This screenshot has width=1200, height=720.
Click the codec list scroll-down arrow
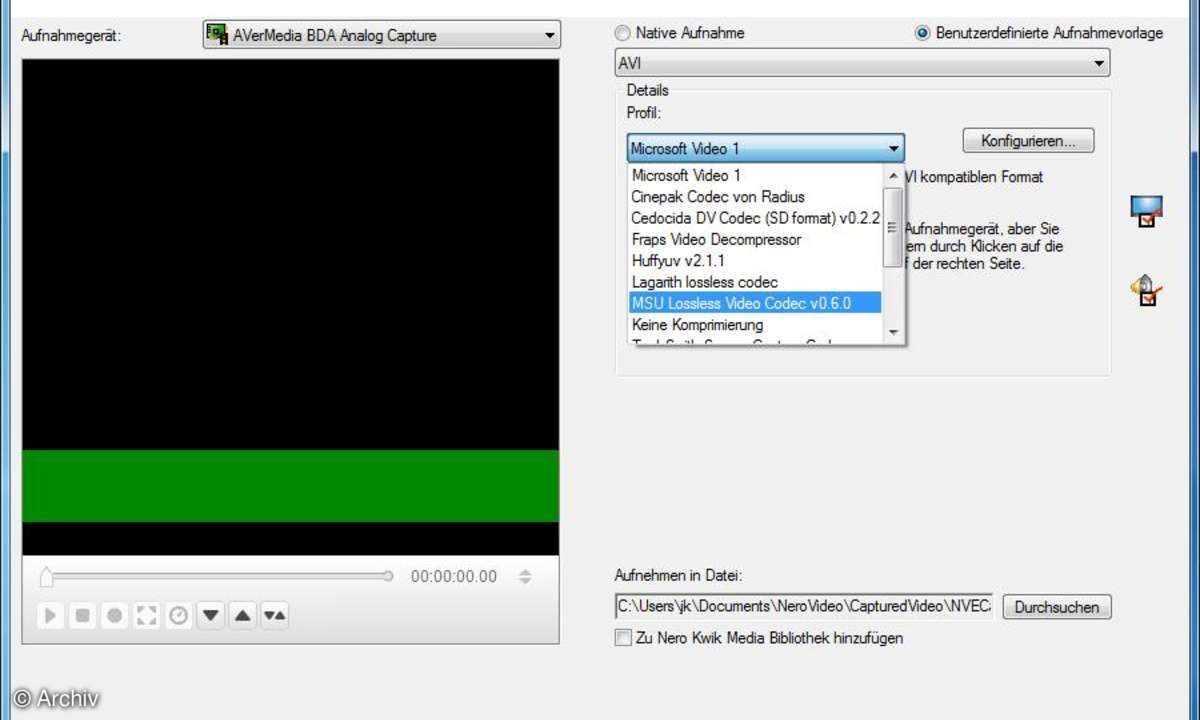click(x=893, y=332)
